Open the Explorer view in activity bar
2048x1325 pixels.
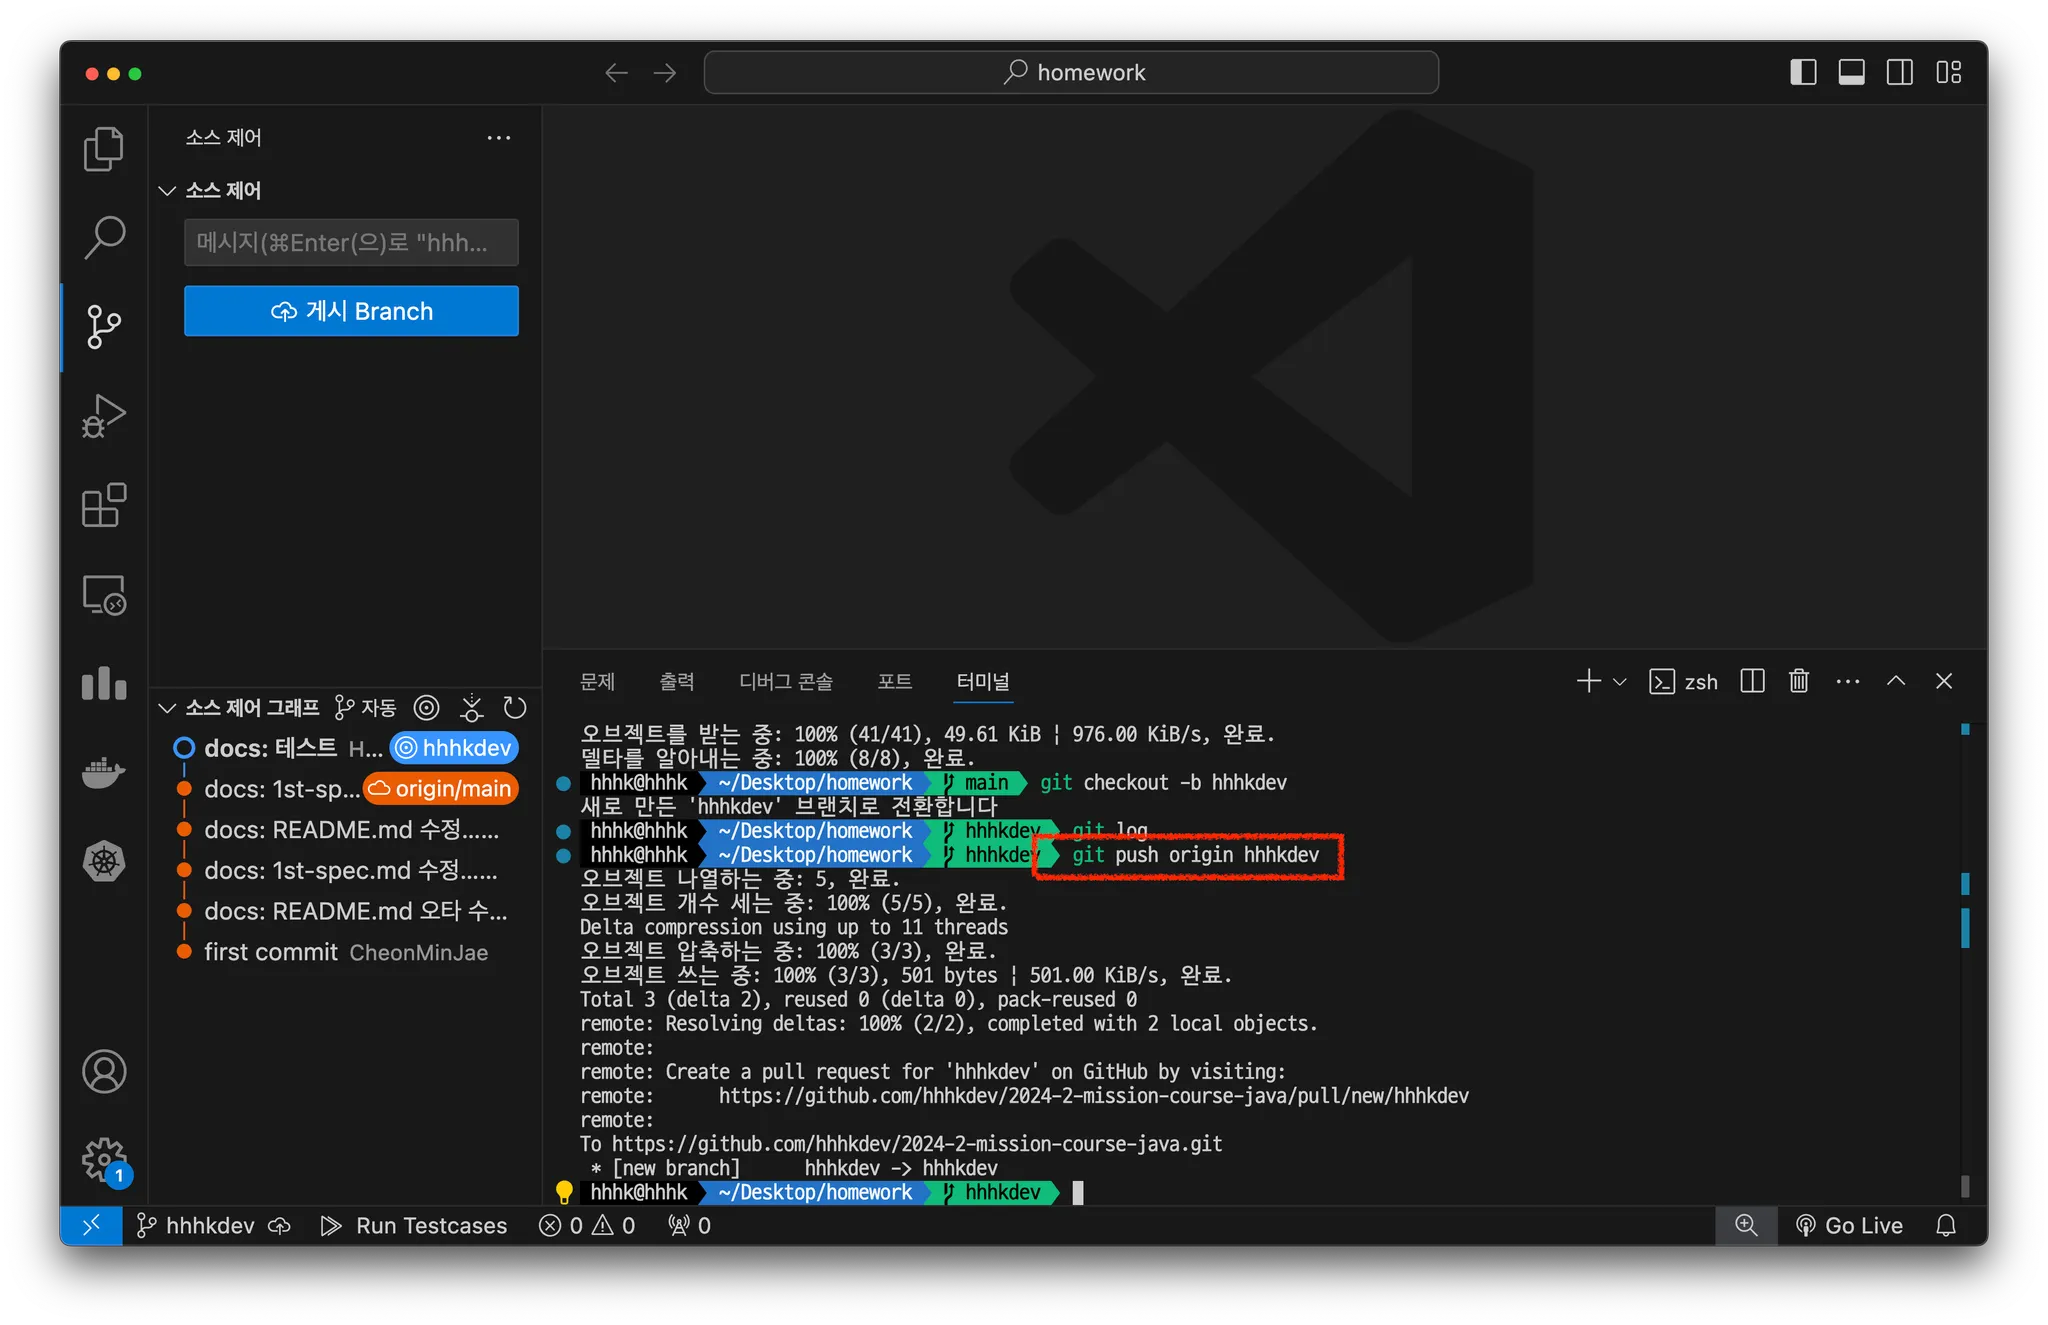click(103, 148)
